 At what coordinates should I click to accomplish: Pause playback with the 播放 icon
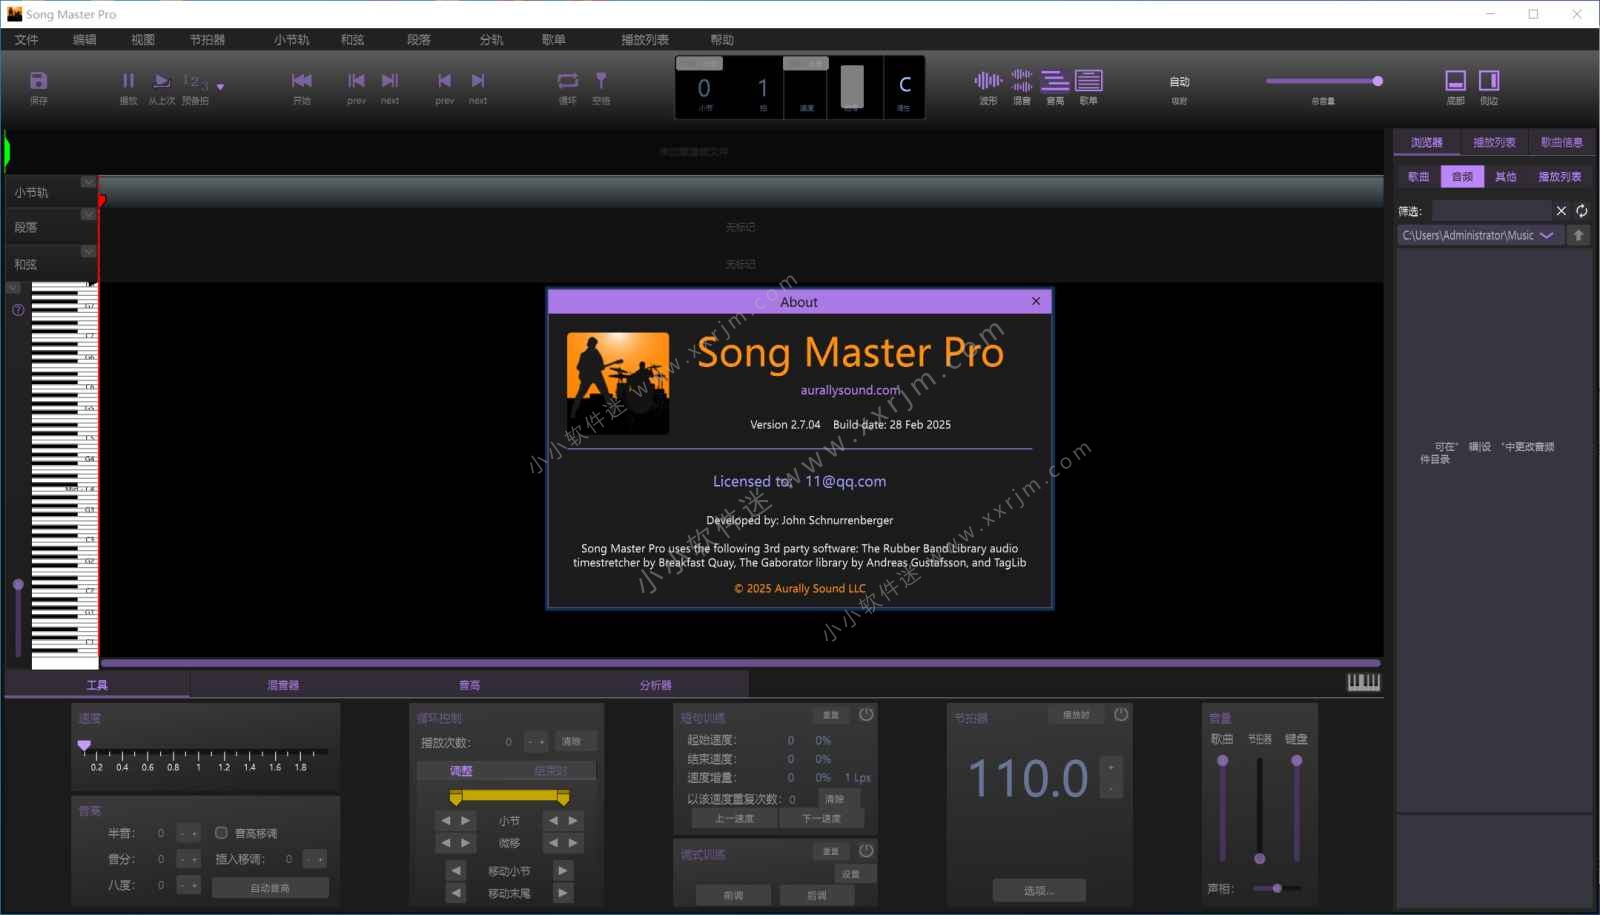(x=128, y=81)
